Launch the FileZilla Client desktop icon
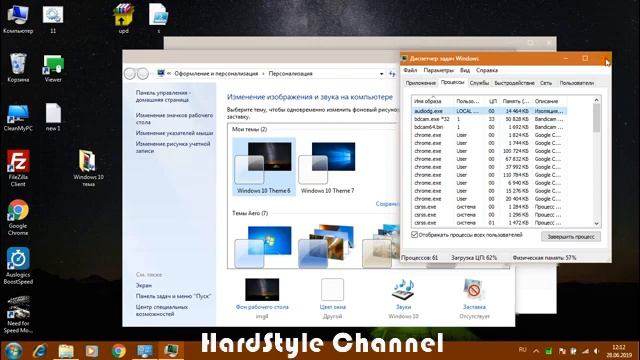The width and height of the screenshot is (640, 360). pyautogui.click(x=18, y=168)
